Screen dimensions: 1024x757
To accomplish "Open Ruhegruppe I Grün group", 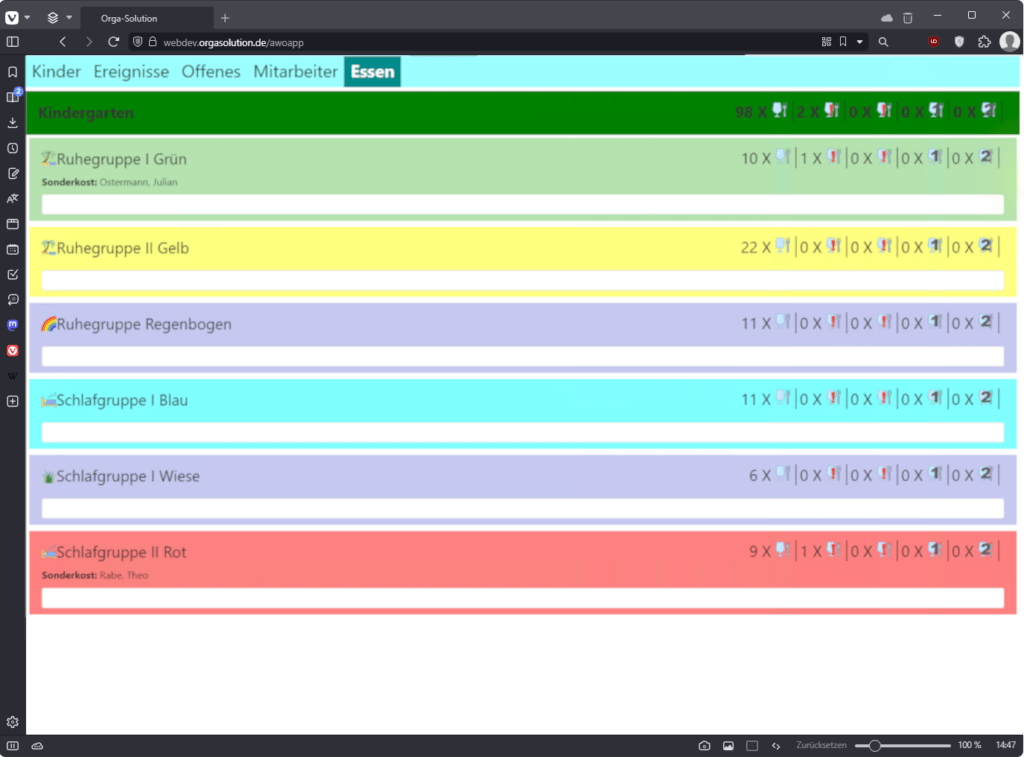I will point(121,159).
